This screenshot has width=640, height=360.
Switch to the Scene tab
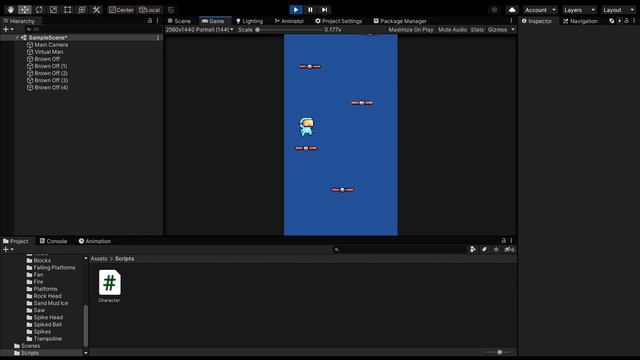(179, 21)
